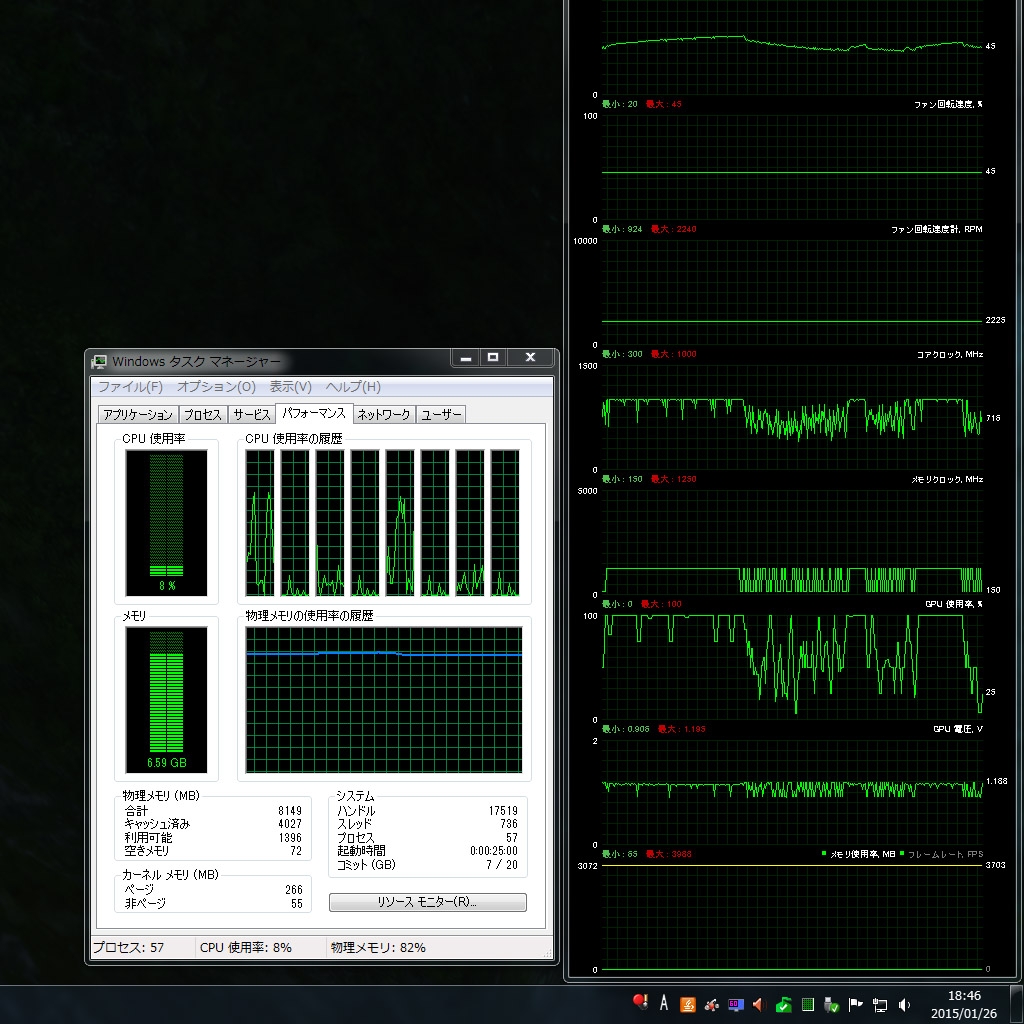1024x1024 pixels.
Task: Click the green folder checkmark tray icon
Action: (x=784, y=1004)
